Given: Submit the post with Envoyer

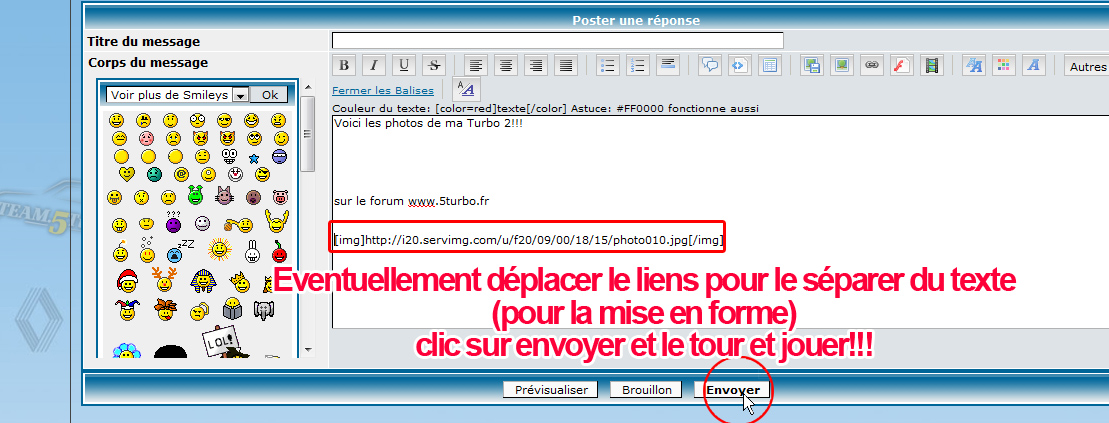Looking at the screenshot, I should (733, 390).
